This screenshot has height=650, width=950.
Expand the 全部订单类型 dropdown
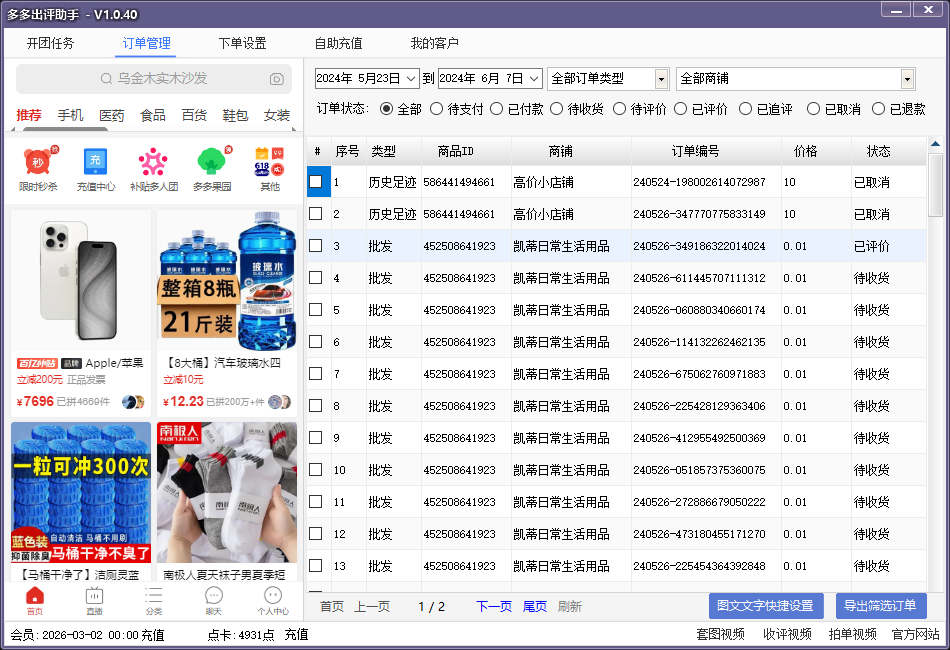[661, 79]
